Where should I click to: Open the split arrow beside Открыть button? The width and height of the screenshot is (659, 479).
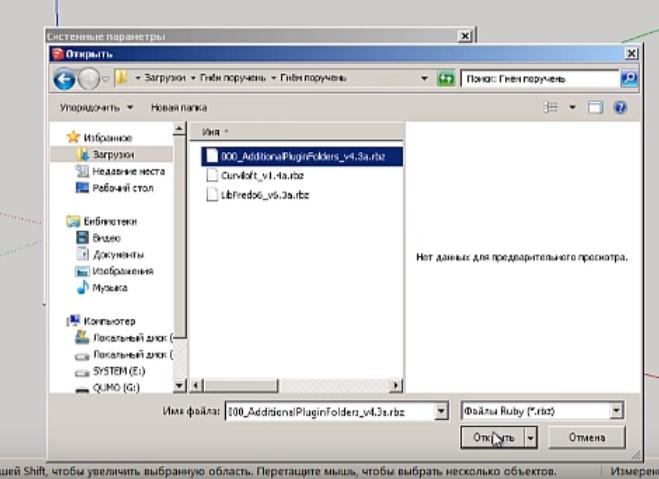click(x=531, y=438)
